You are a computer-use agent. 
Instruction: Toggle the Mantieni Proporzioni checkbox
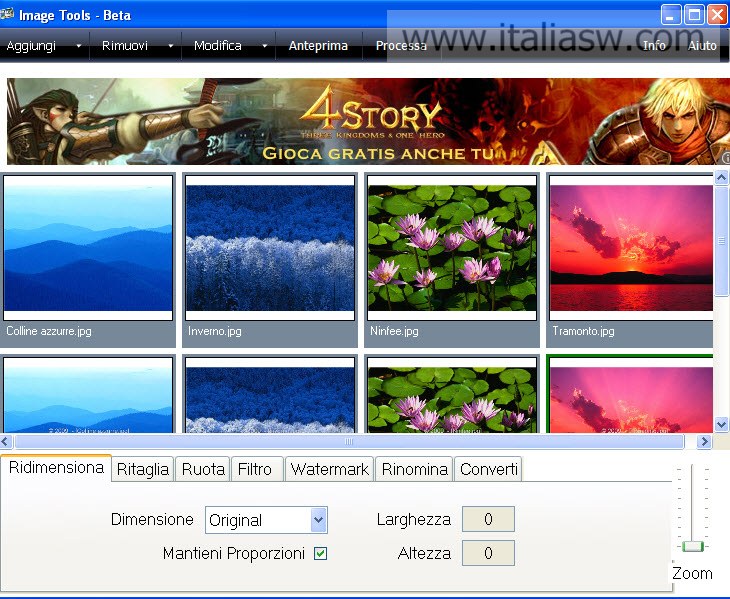coord(320,553)
